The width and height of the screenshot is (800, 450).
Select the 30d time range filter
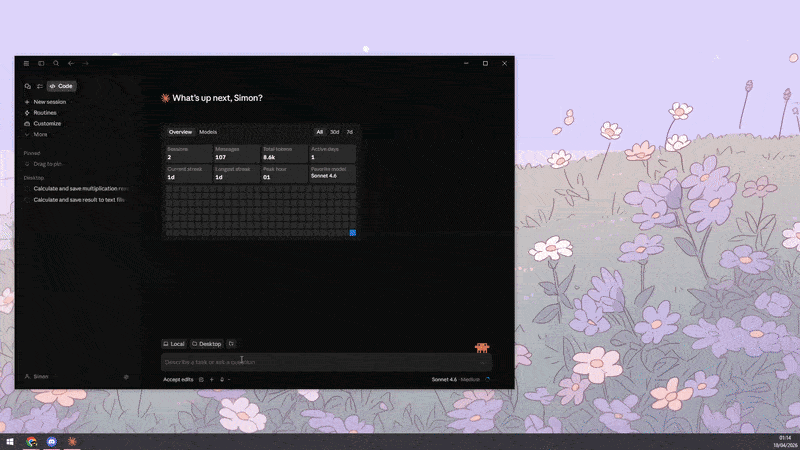click(334, 132)
